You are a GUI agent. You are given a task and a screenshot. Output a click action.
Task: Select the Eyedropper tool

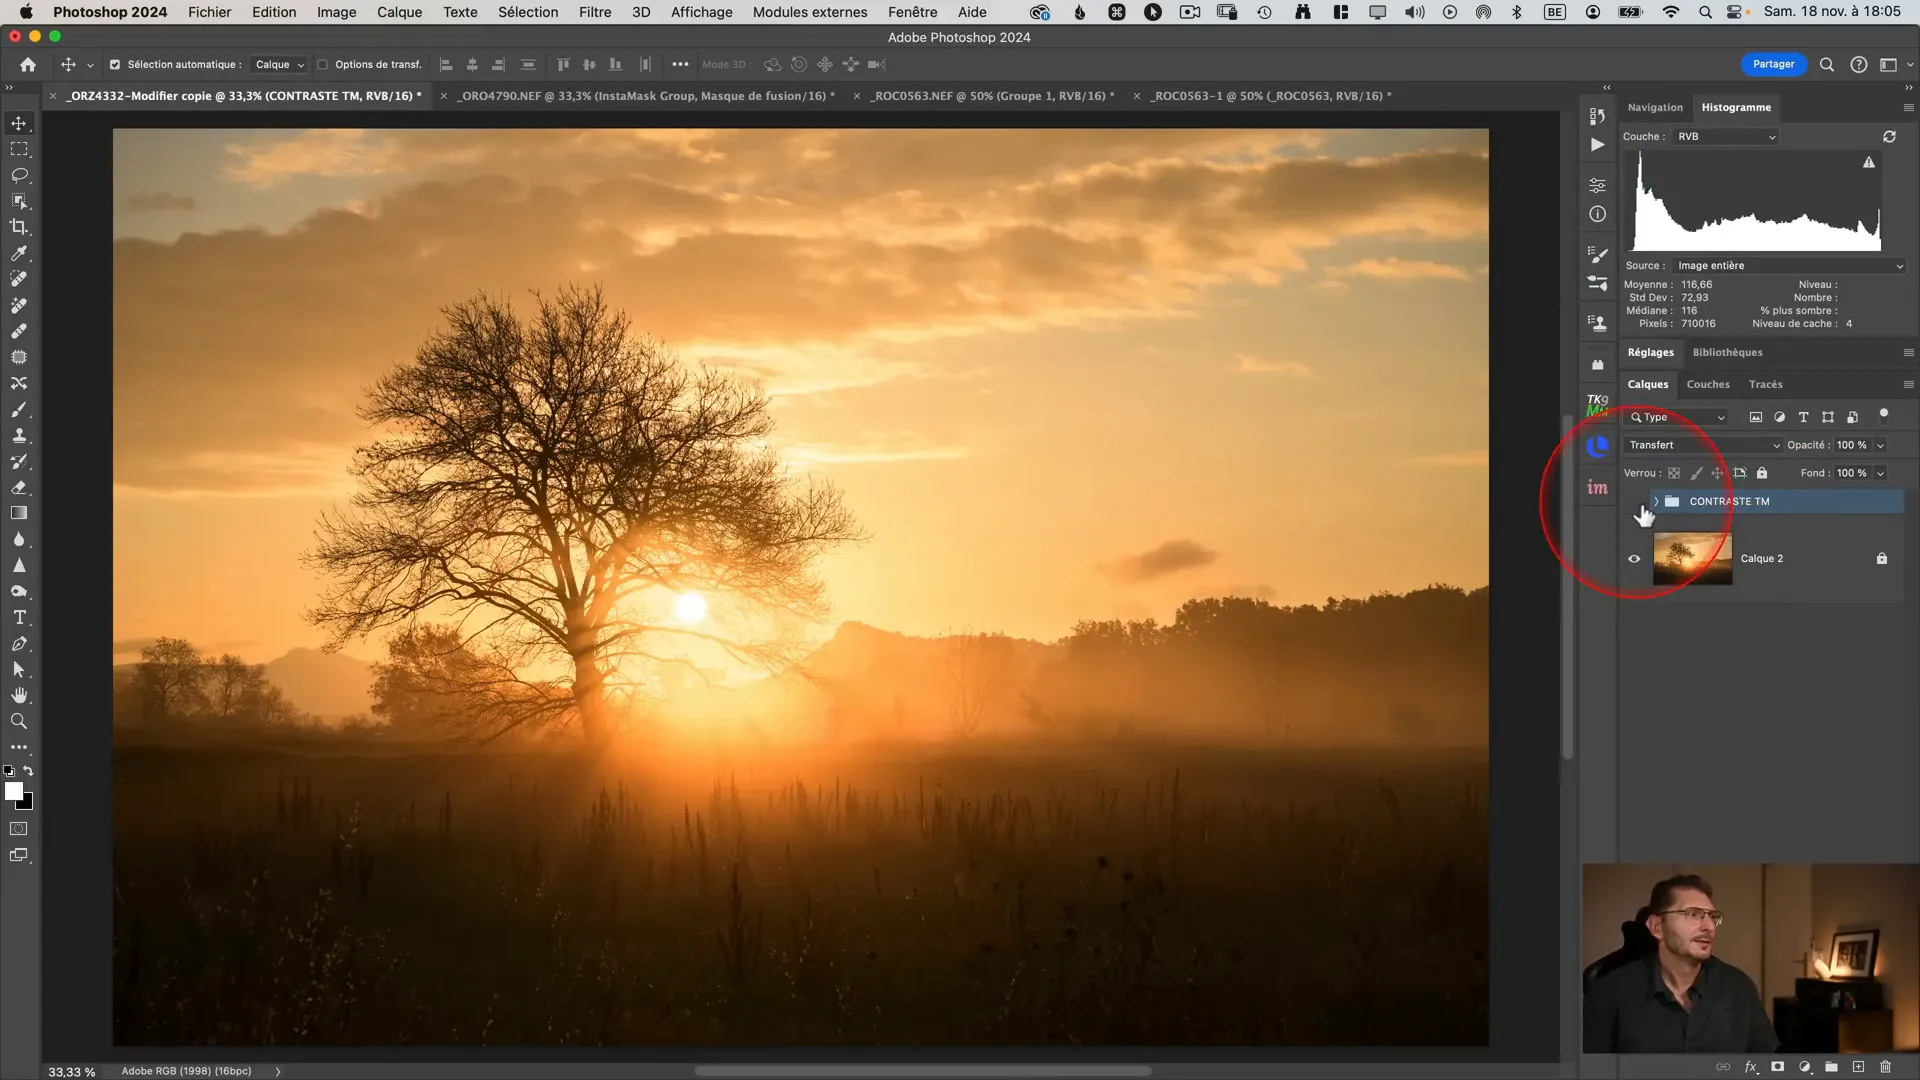19,253
